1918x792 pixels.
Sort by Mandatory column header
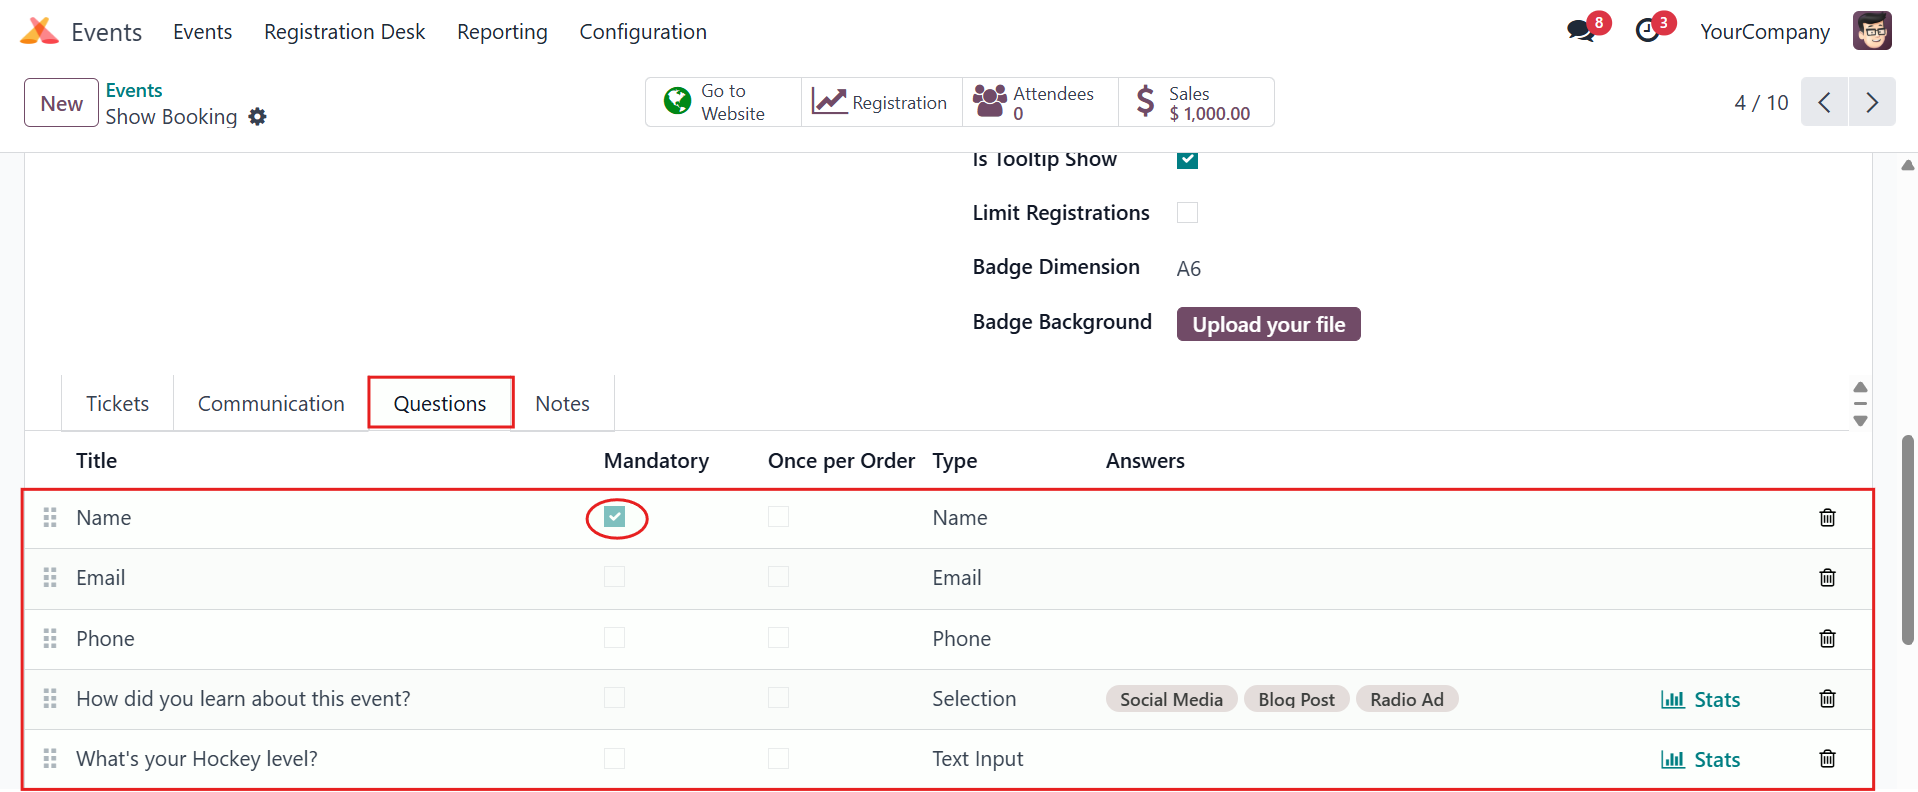coord(656,460)
